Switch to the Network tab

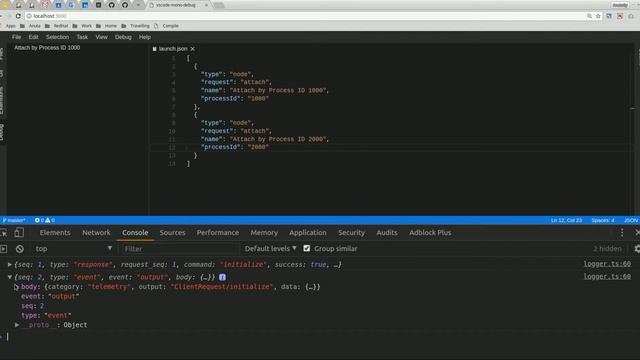pyautogui.click(x=96, y=233)
